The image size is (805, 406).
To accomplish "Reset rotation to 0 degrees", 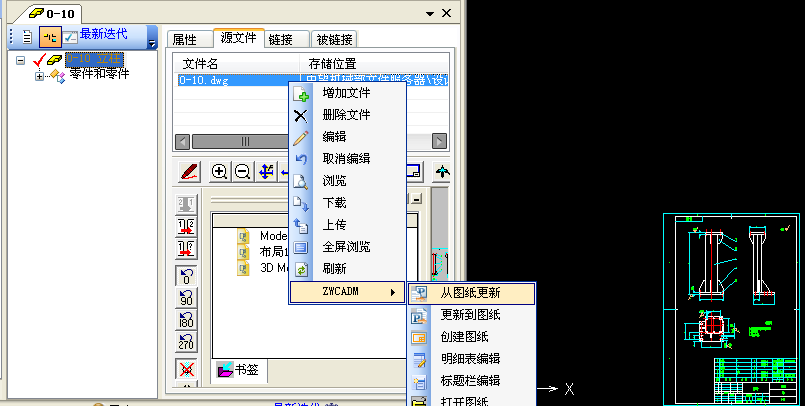I will pyautogui.click(x=185, y=275).
